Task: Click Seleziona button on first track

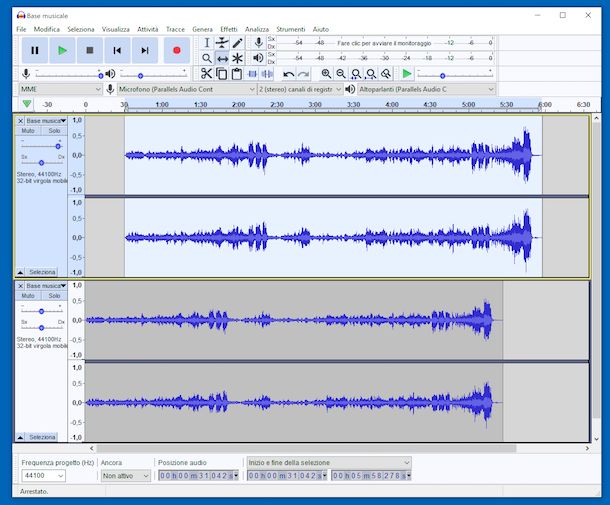Action: pos(42,272)
